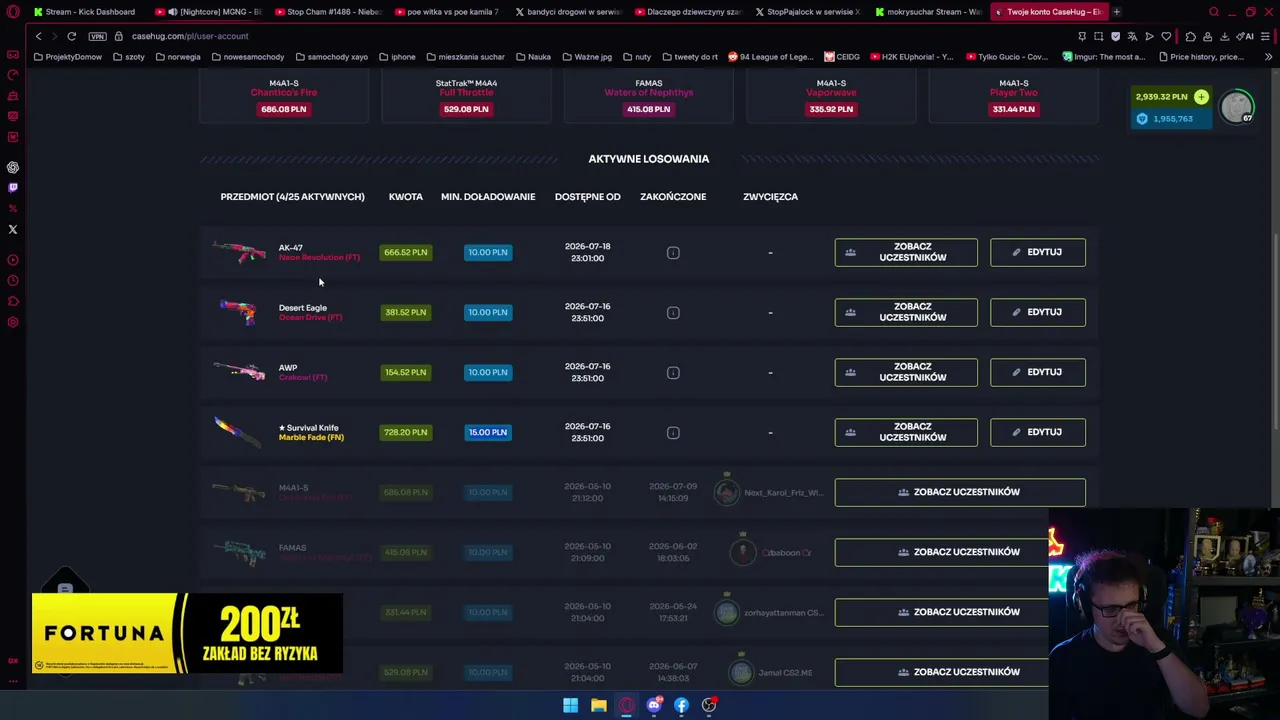Open the norwegia bookmark folder
Viewport: 1280px width, 720px height.
(178, 57)
